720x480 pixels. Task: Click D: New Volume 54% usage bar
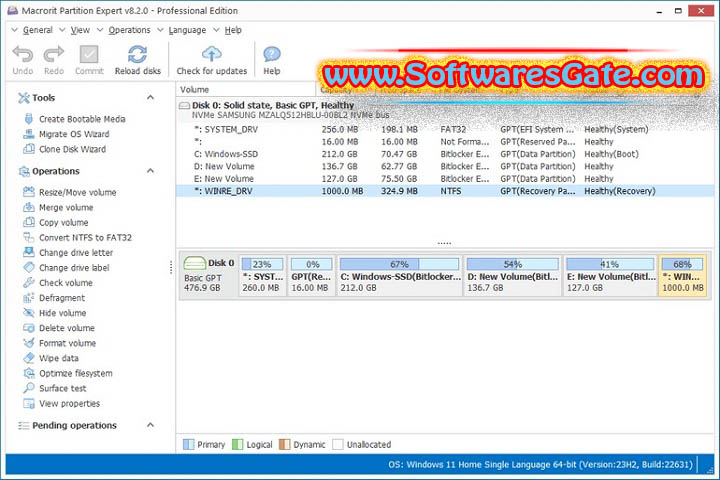tap(512, 264)
